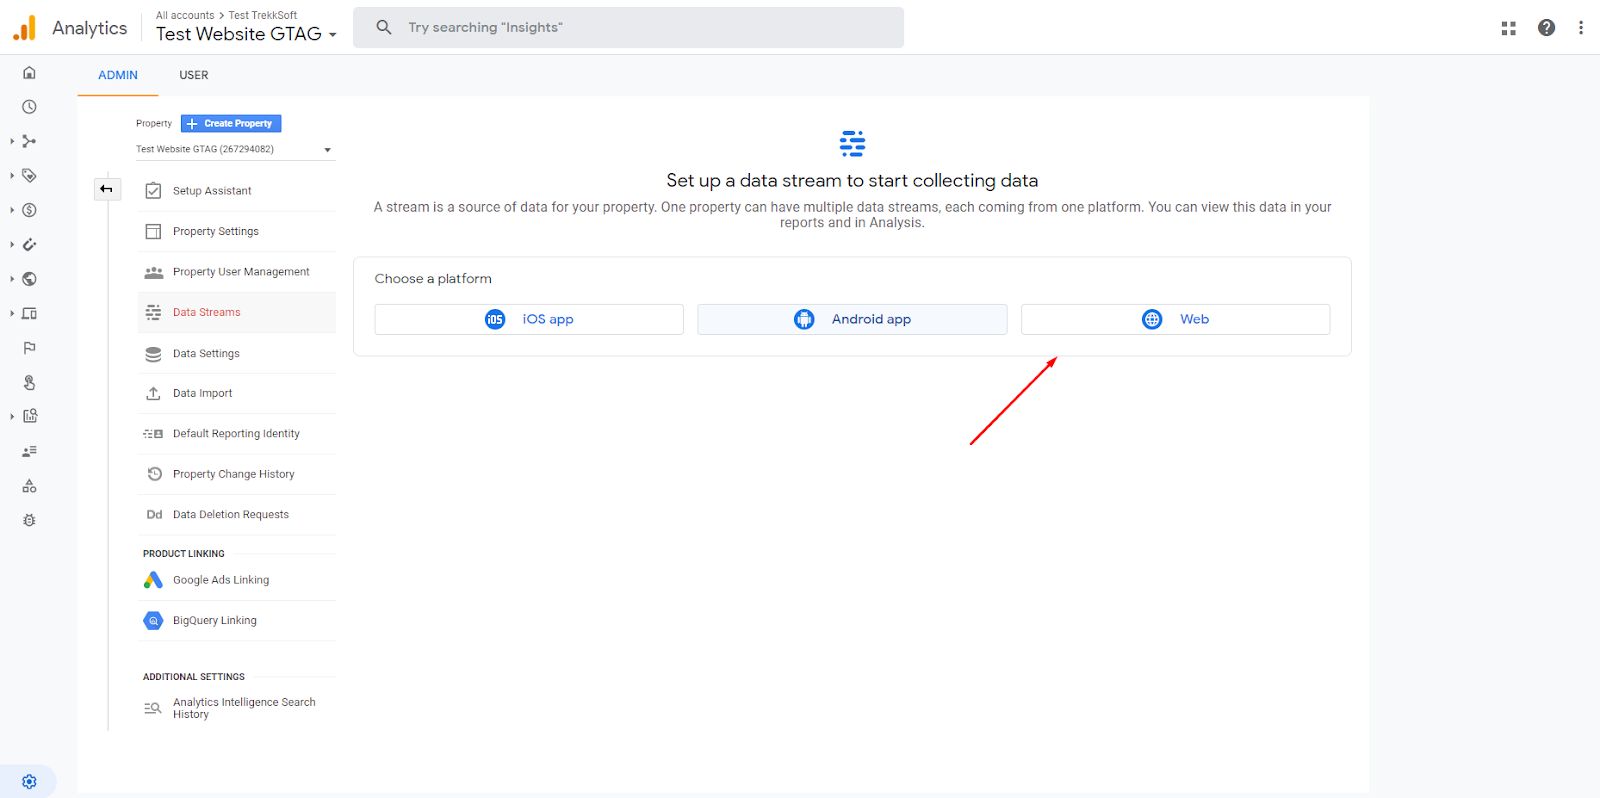
Task: Expand the Analysis section arrow
Action: click(12, 416)
